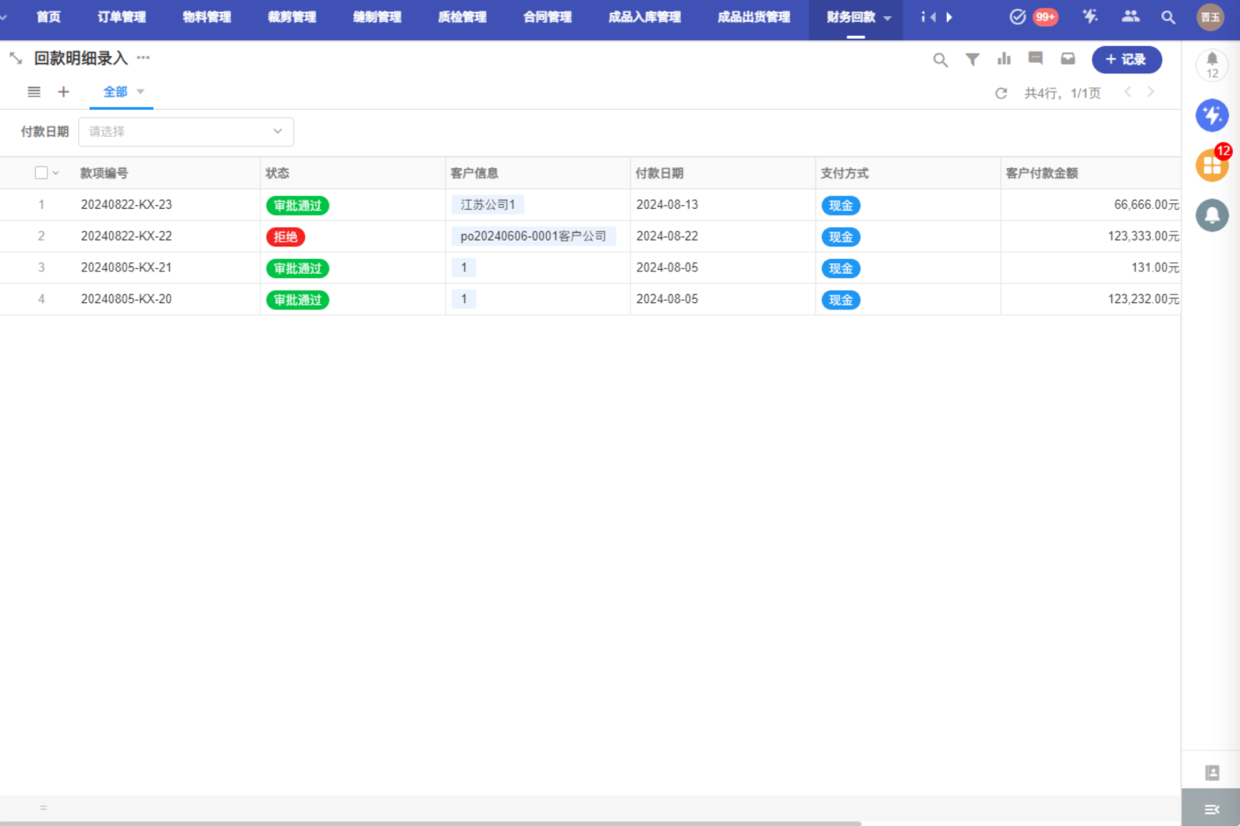Viewport: 1240px width, 826px height.
Task: Click the expand fullscreen arrows icon
Action: [x=16, y=59]
